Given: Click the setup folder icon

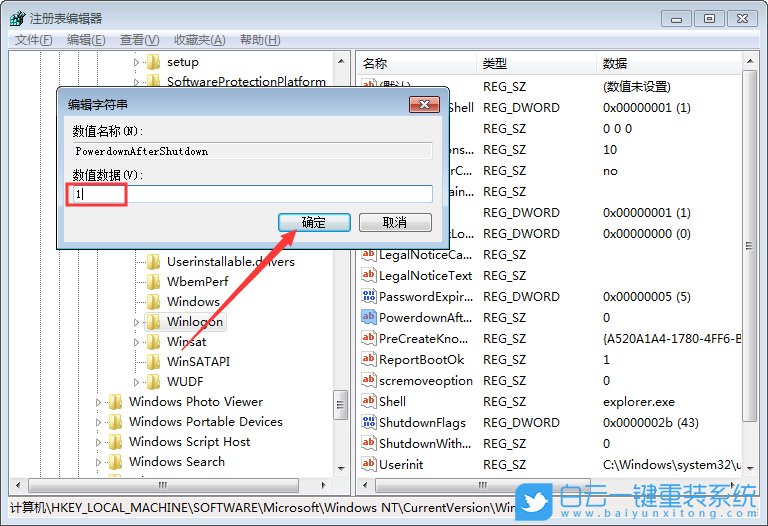Looking at the screenshot, I should tap(153, 62).
